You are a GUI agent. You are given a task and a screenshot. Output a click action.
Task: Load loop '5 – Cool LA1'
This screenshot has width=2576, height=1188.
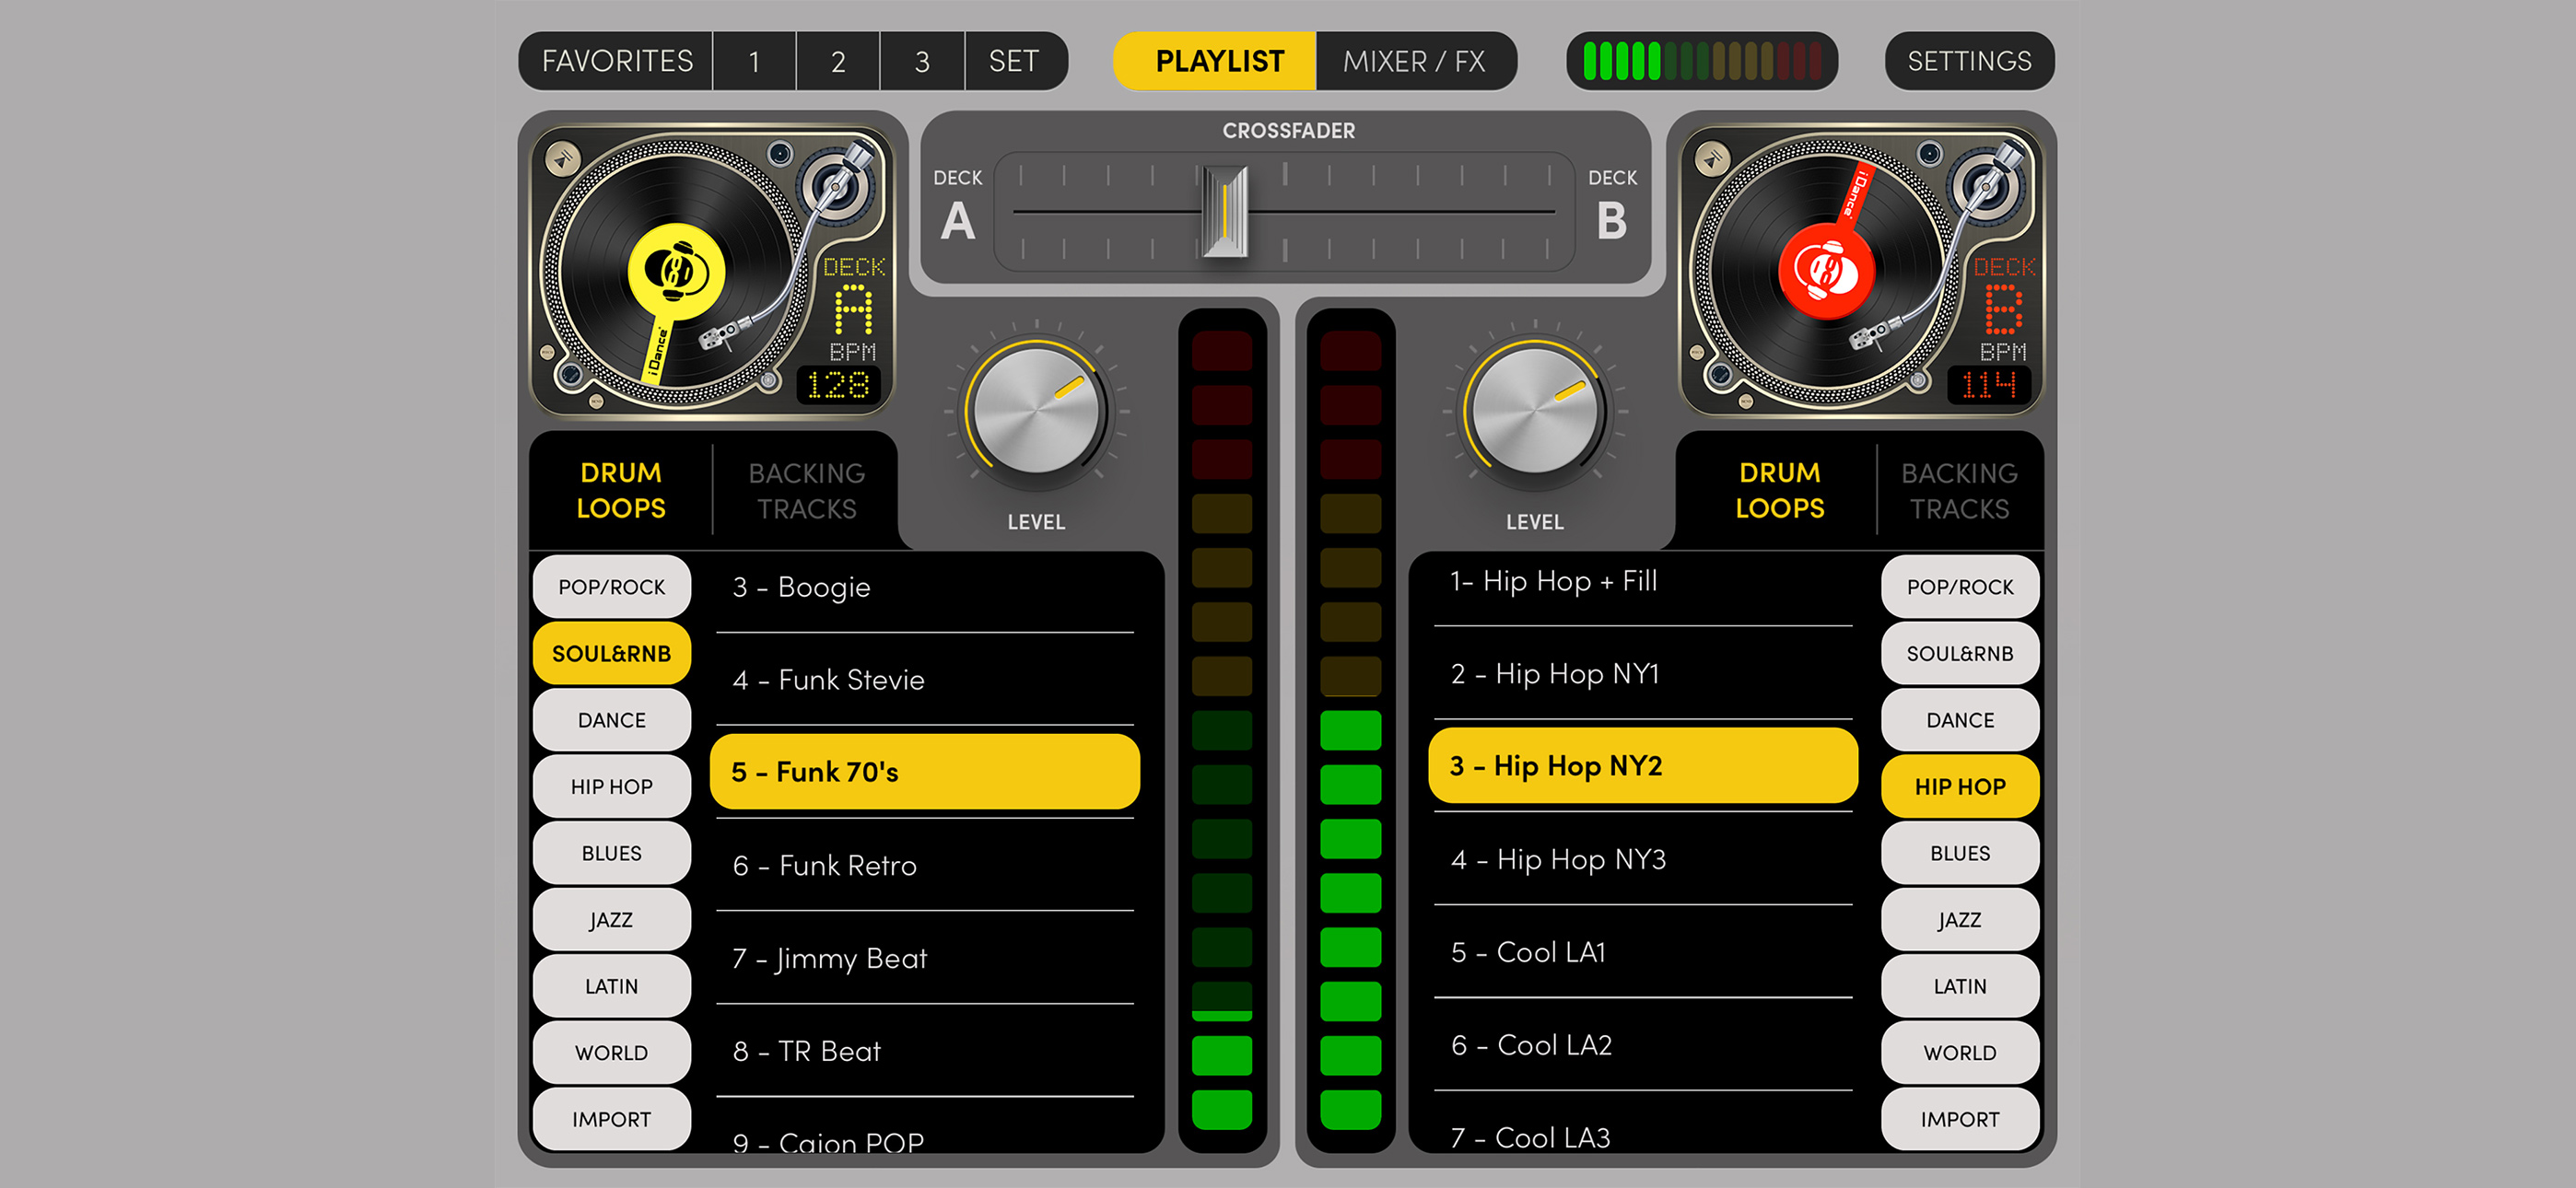(1643, 952)
